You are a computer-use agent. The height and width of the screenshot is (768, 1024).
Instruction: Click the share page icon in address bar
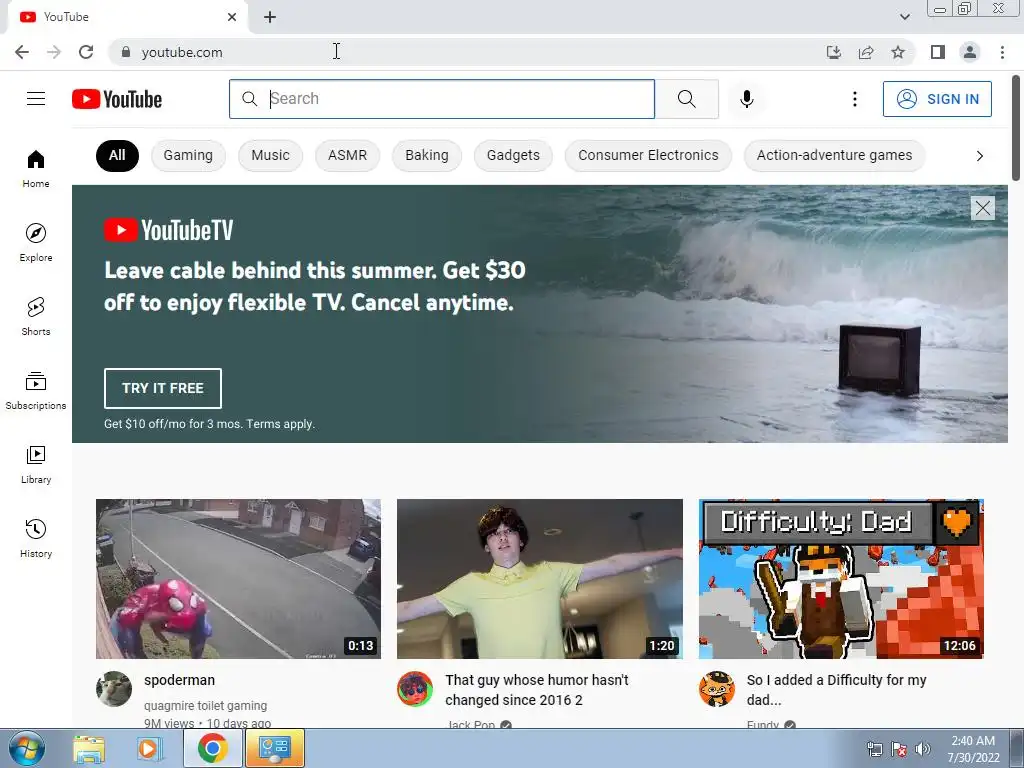coord(866,52)
